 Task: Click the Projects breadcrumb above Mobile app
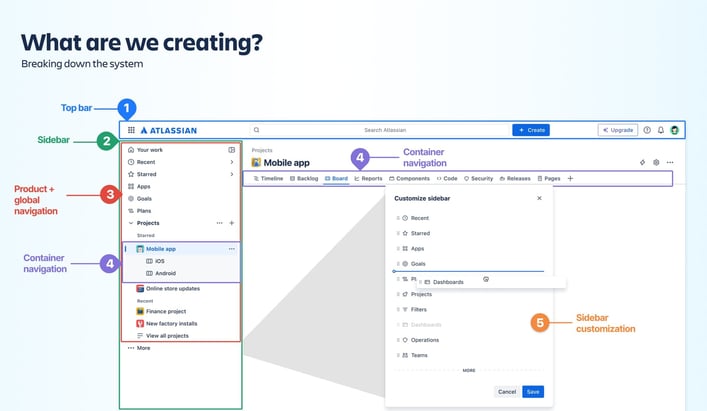262,150
